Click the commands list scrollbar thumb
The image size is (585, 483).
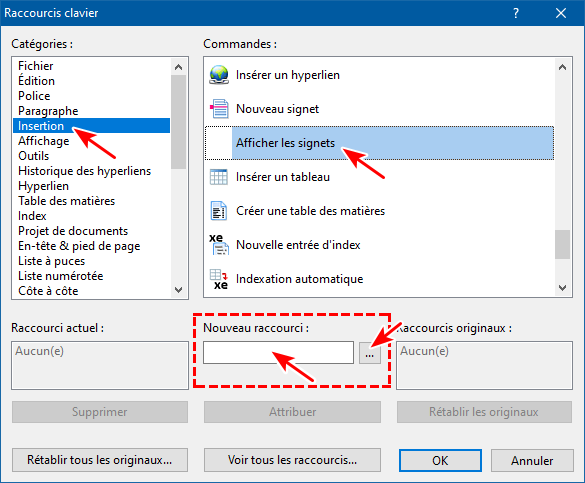tap(562, 244)
